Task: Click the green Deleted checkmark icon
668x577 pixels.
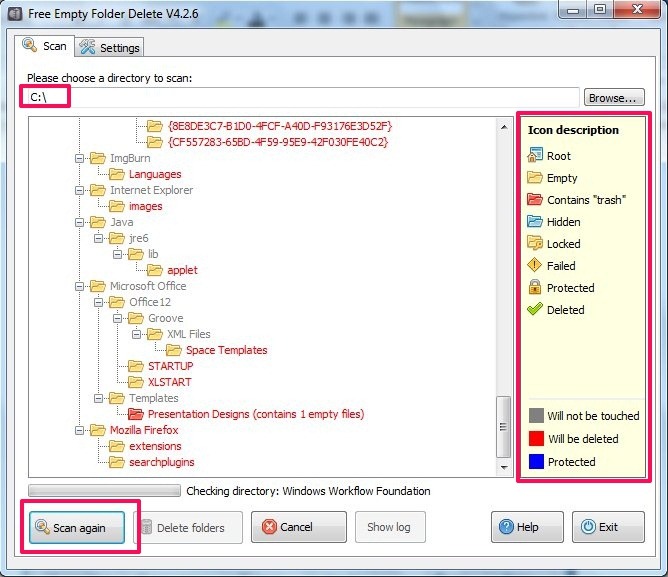Action: [x=535, y=309]
